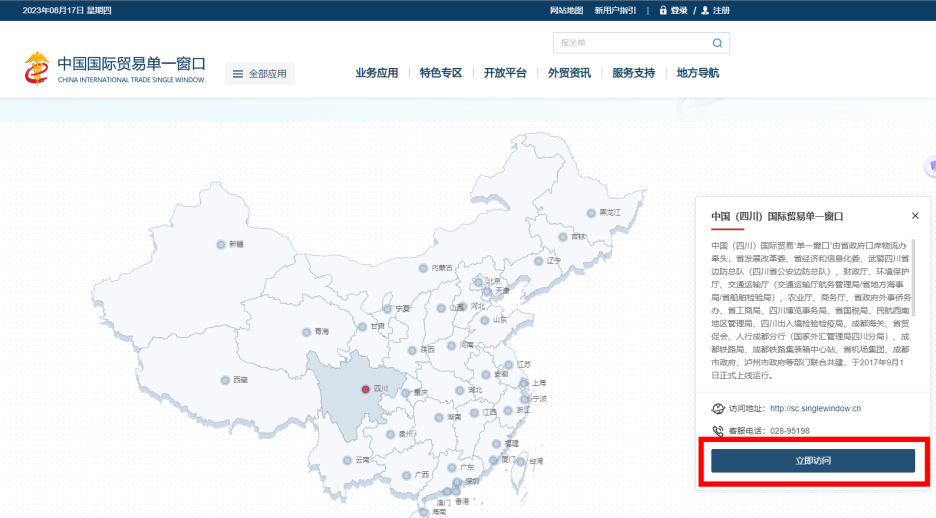The height and width of the screenshot is (518, 936).
Task: Click the user icon beside 注册
Action: point(704,10)
